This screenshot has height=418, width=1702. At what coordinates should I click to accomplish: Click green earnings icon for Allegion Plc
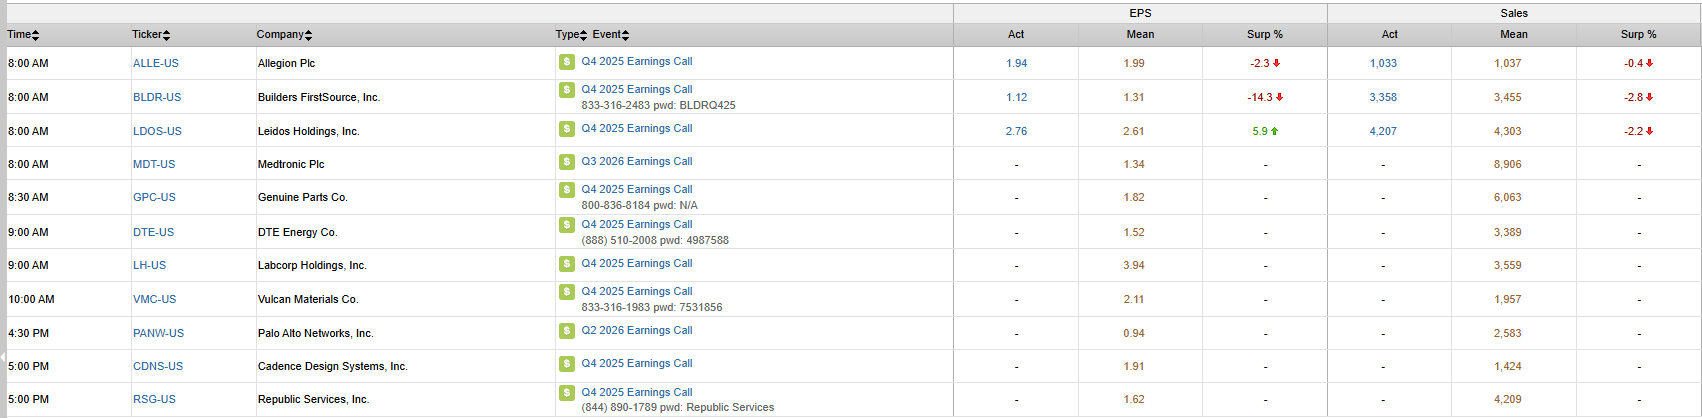coord(567,62)
